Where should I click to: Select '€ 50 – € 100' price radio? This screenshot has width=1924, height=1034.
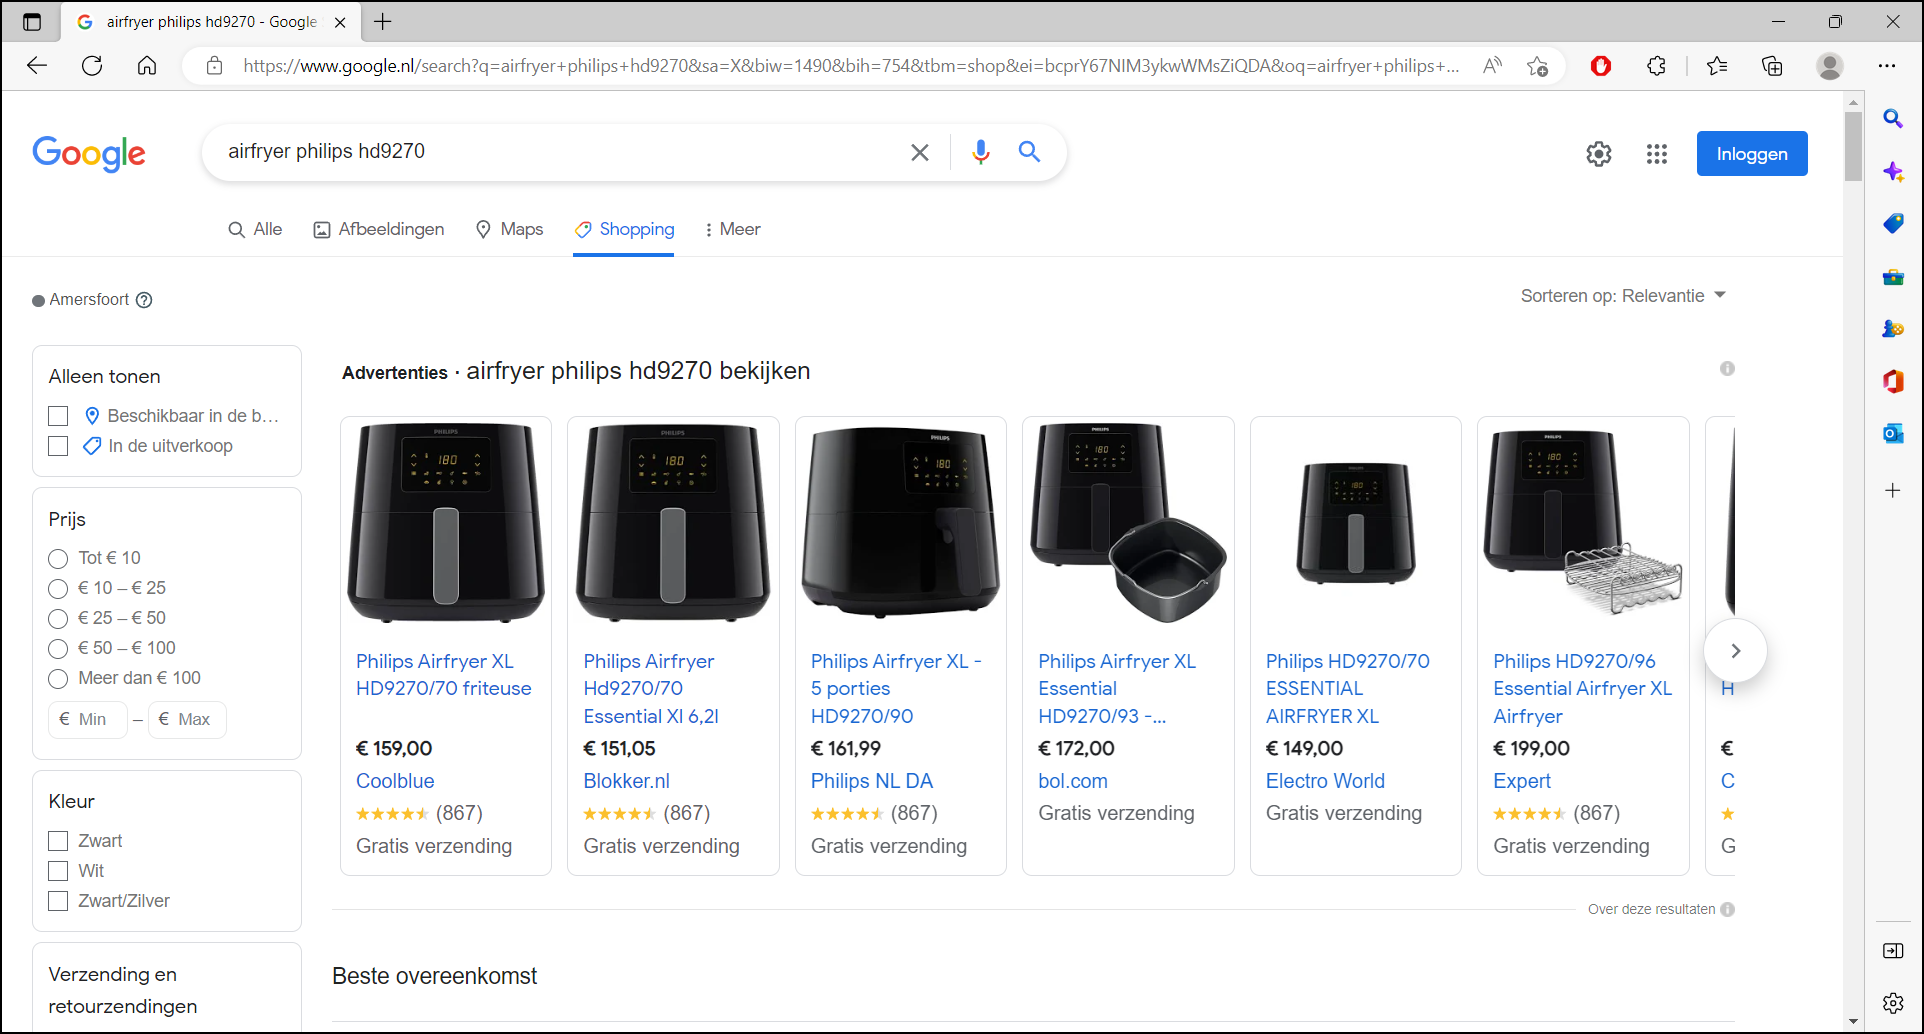(x=58, y=649)
